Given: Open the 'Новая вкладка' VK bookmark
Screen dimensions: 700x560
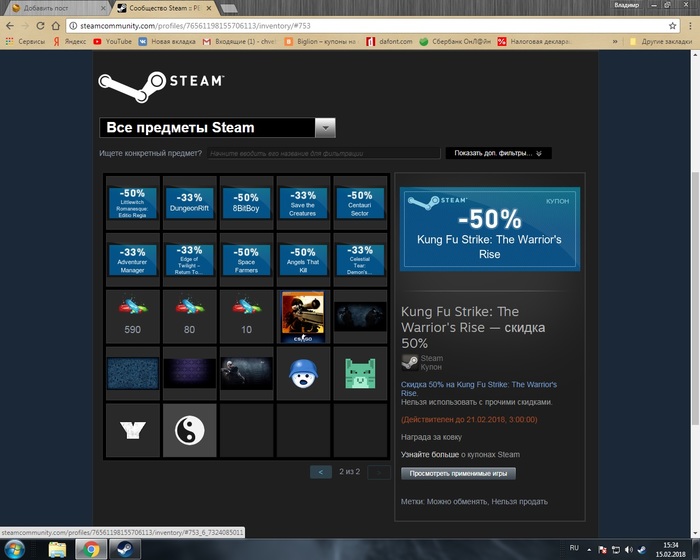Looking at the screenshot, I should (x=167, y=42).
